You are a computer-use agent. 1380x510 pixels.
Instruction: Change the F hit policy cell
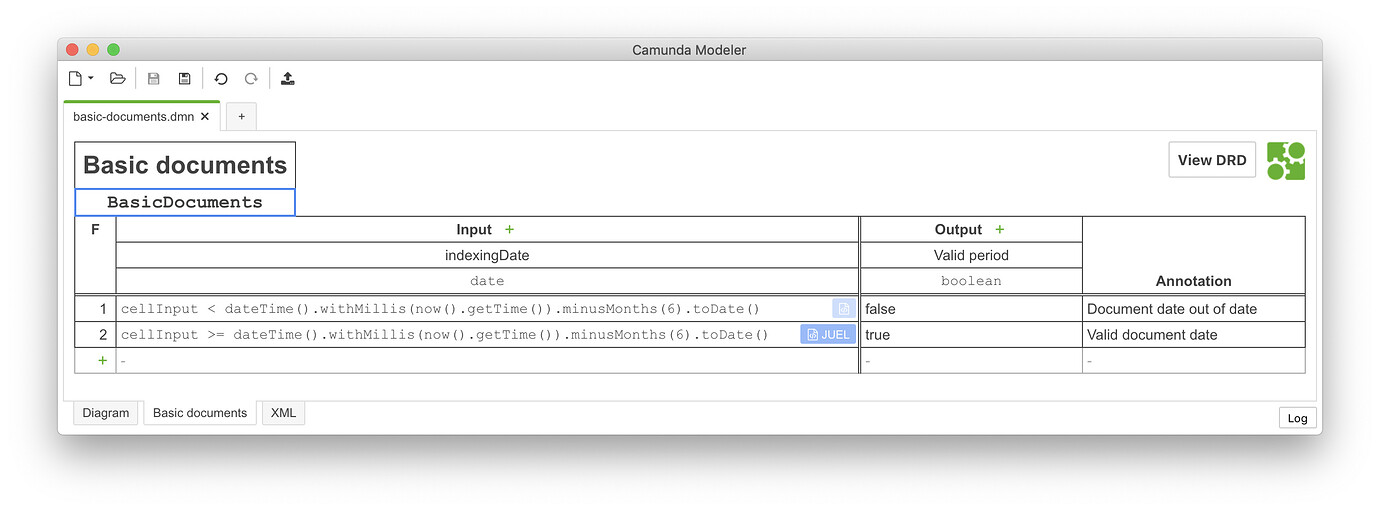[x=95, y=254]
